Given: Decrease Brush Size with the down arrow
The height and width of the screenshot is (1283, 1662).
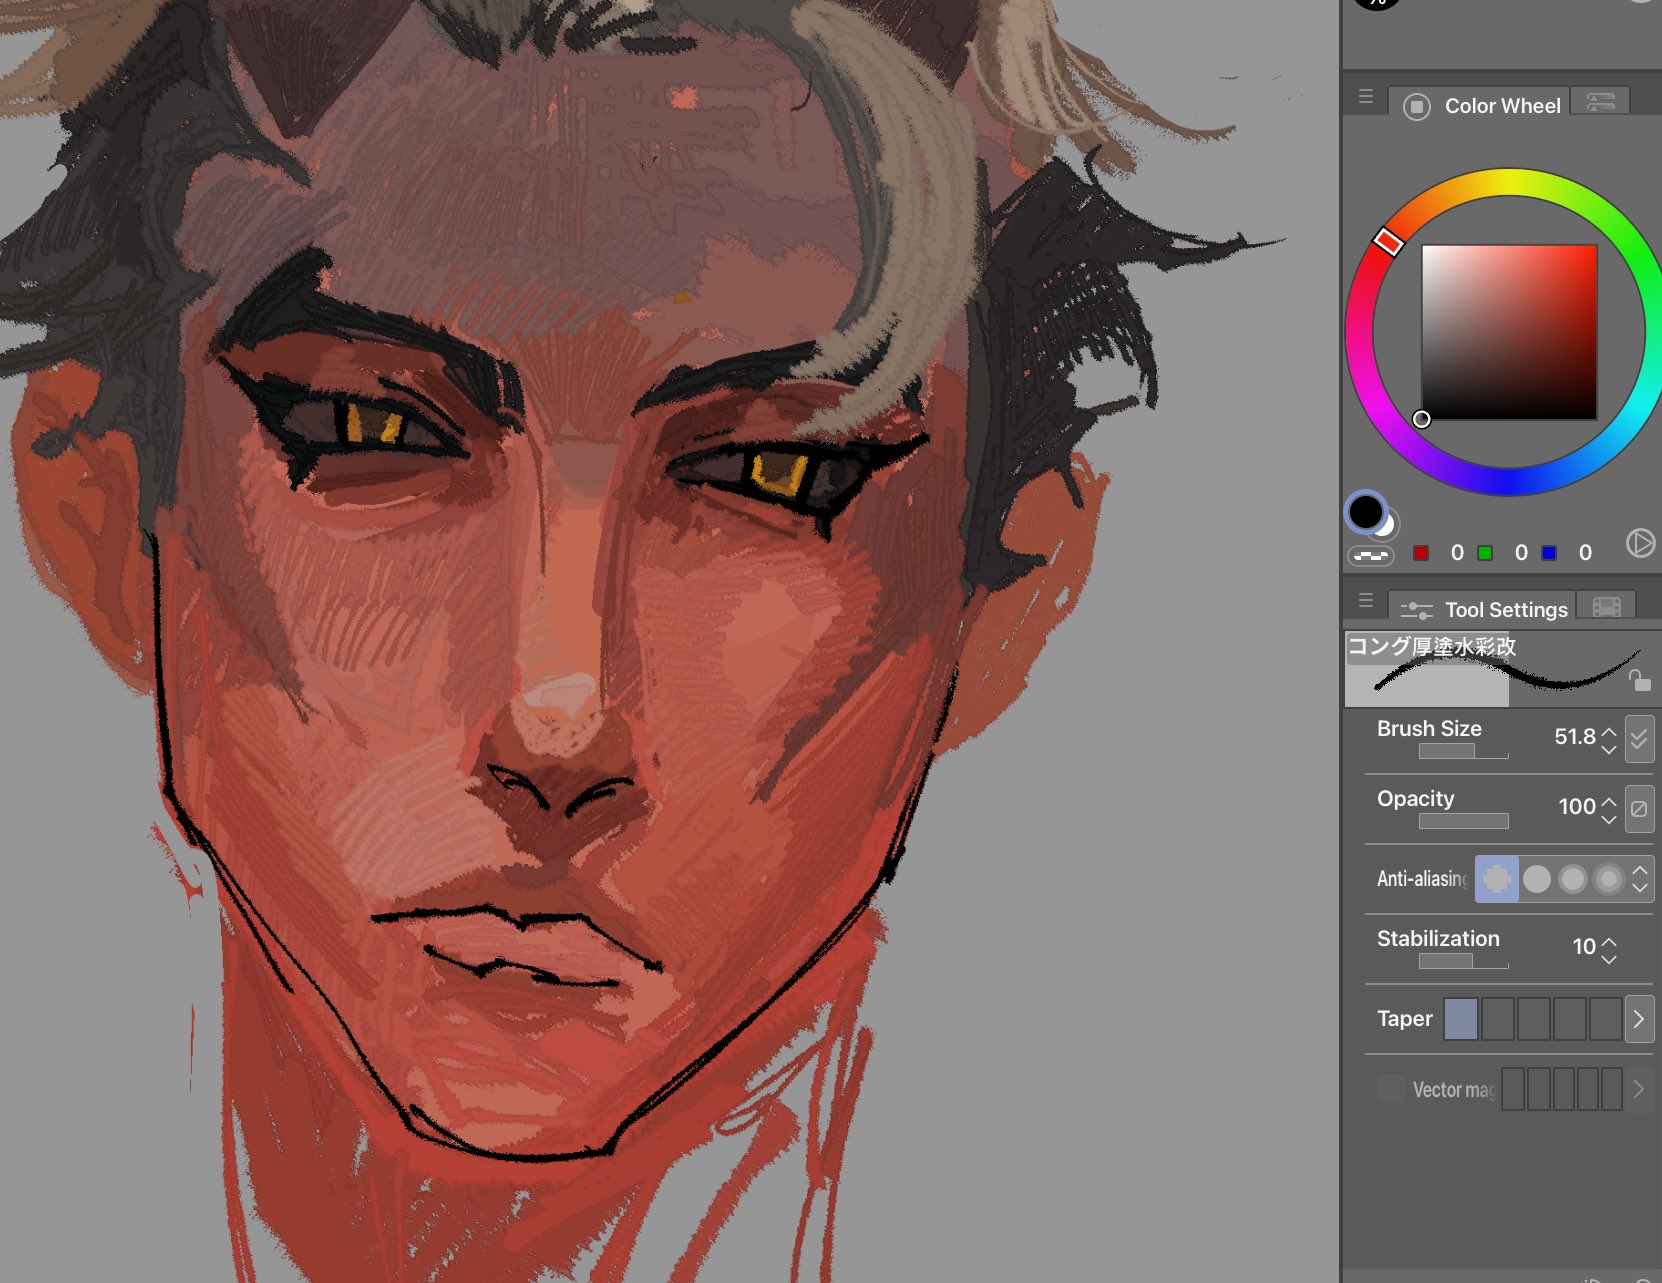Looking at the screenshot, I should (1608, 748).
